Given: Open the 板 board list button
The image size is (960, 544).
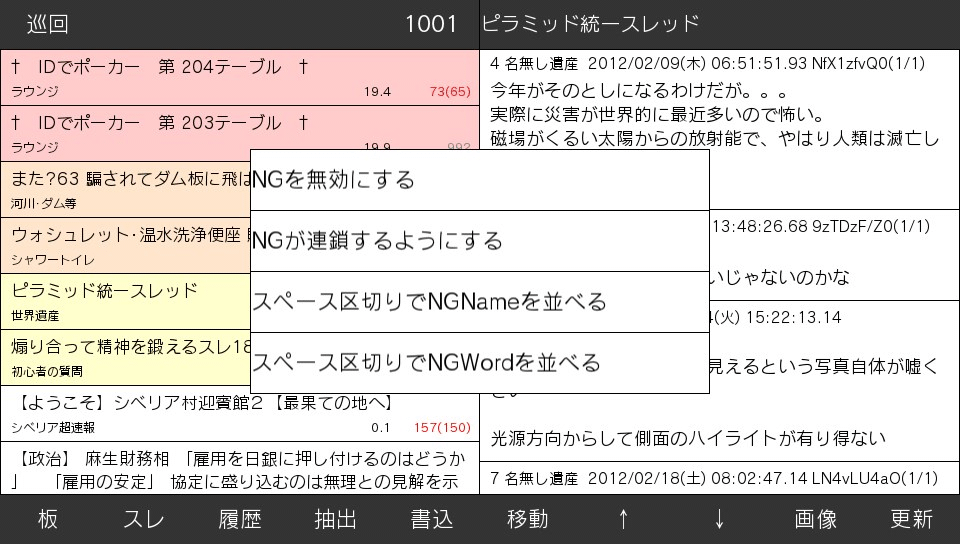Looking at the screenshot, I should [48, 519].
